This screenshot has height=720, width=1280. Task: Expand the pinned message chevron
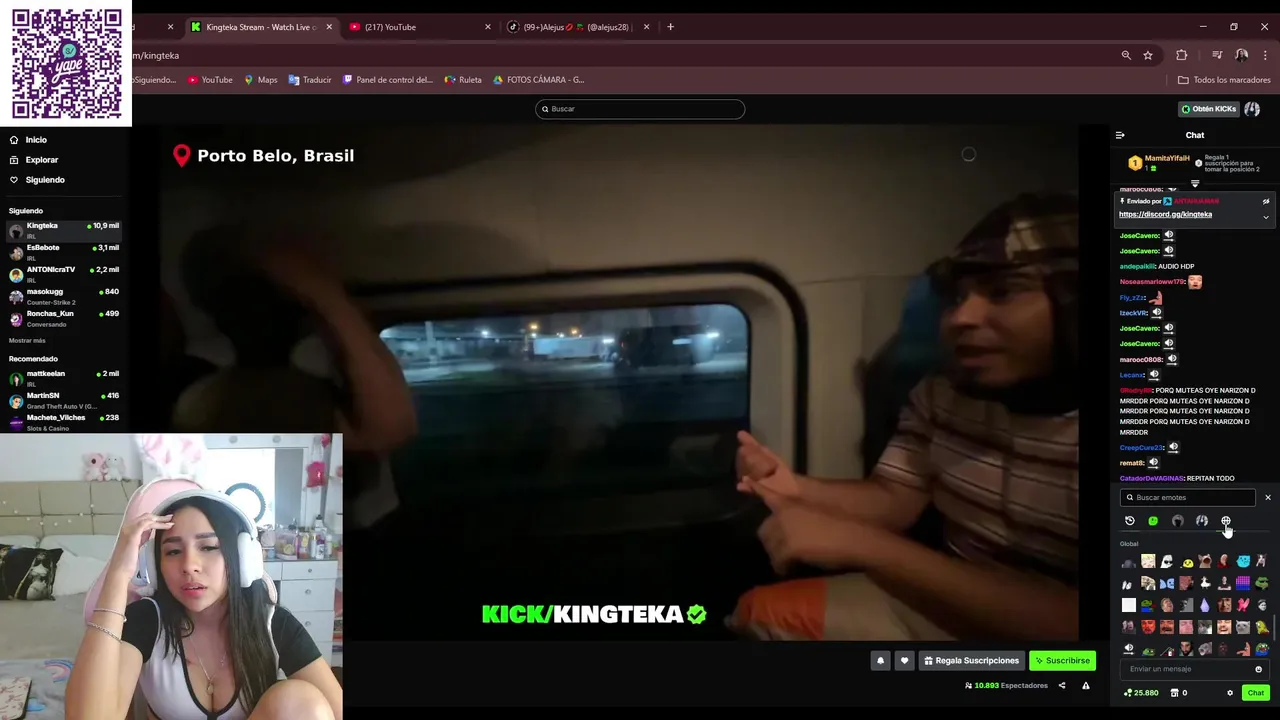(x=1265, y=217)
